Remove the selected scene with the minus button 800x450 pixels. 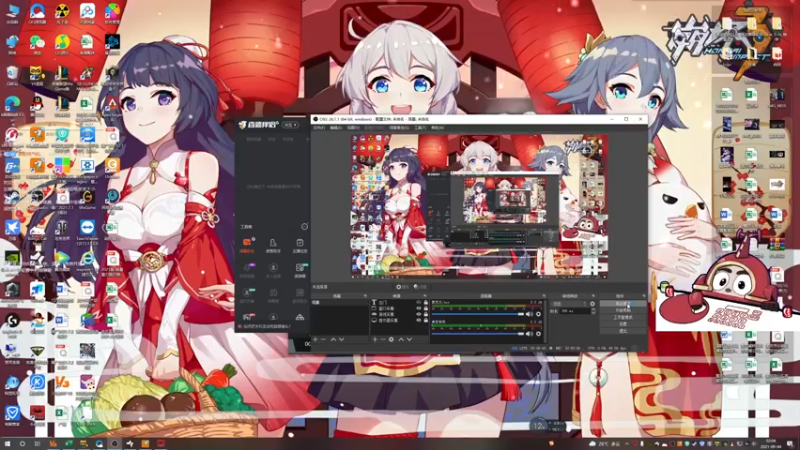click(323, 339)
